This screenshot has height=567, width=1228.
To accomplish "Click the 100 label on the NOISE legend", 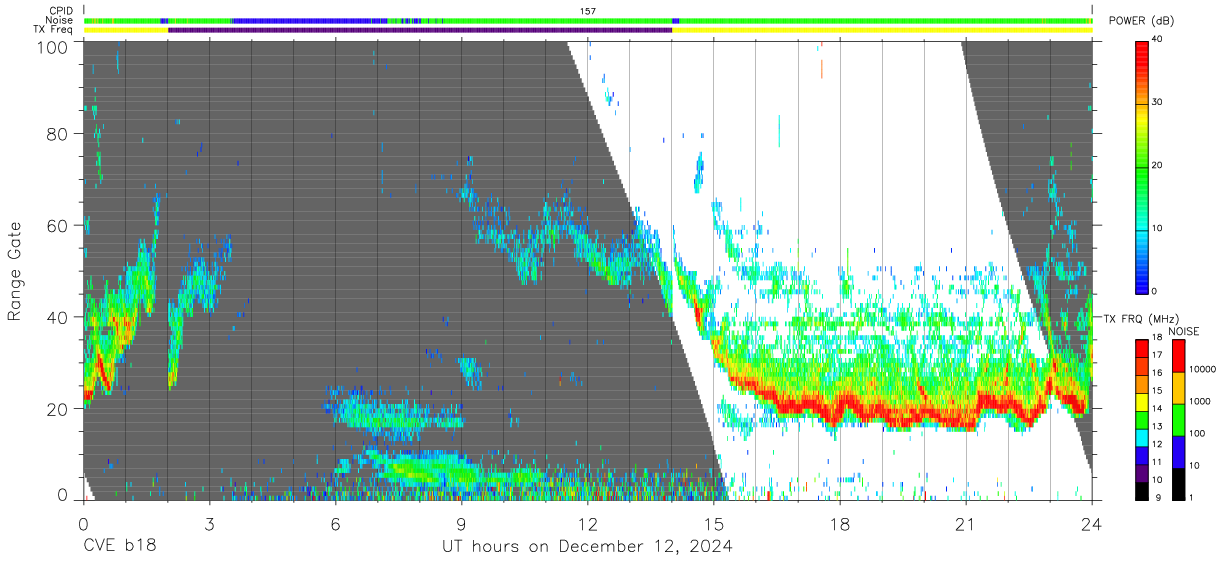I will click(1199, 433).
